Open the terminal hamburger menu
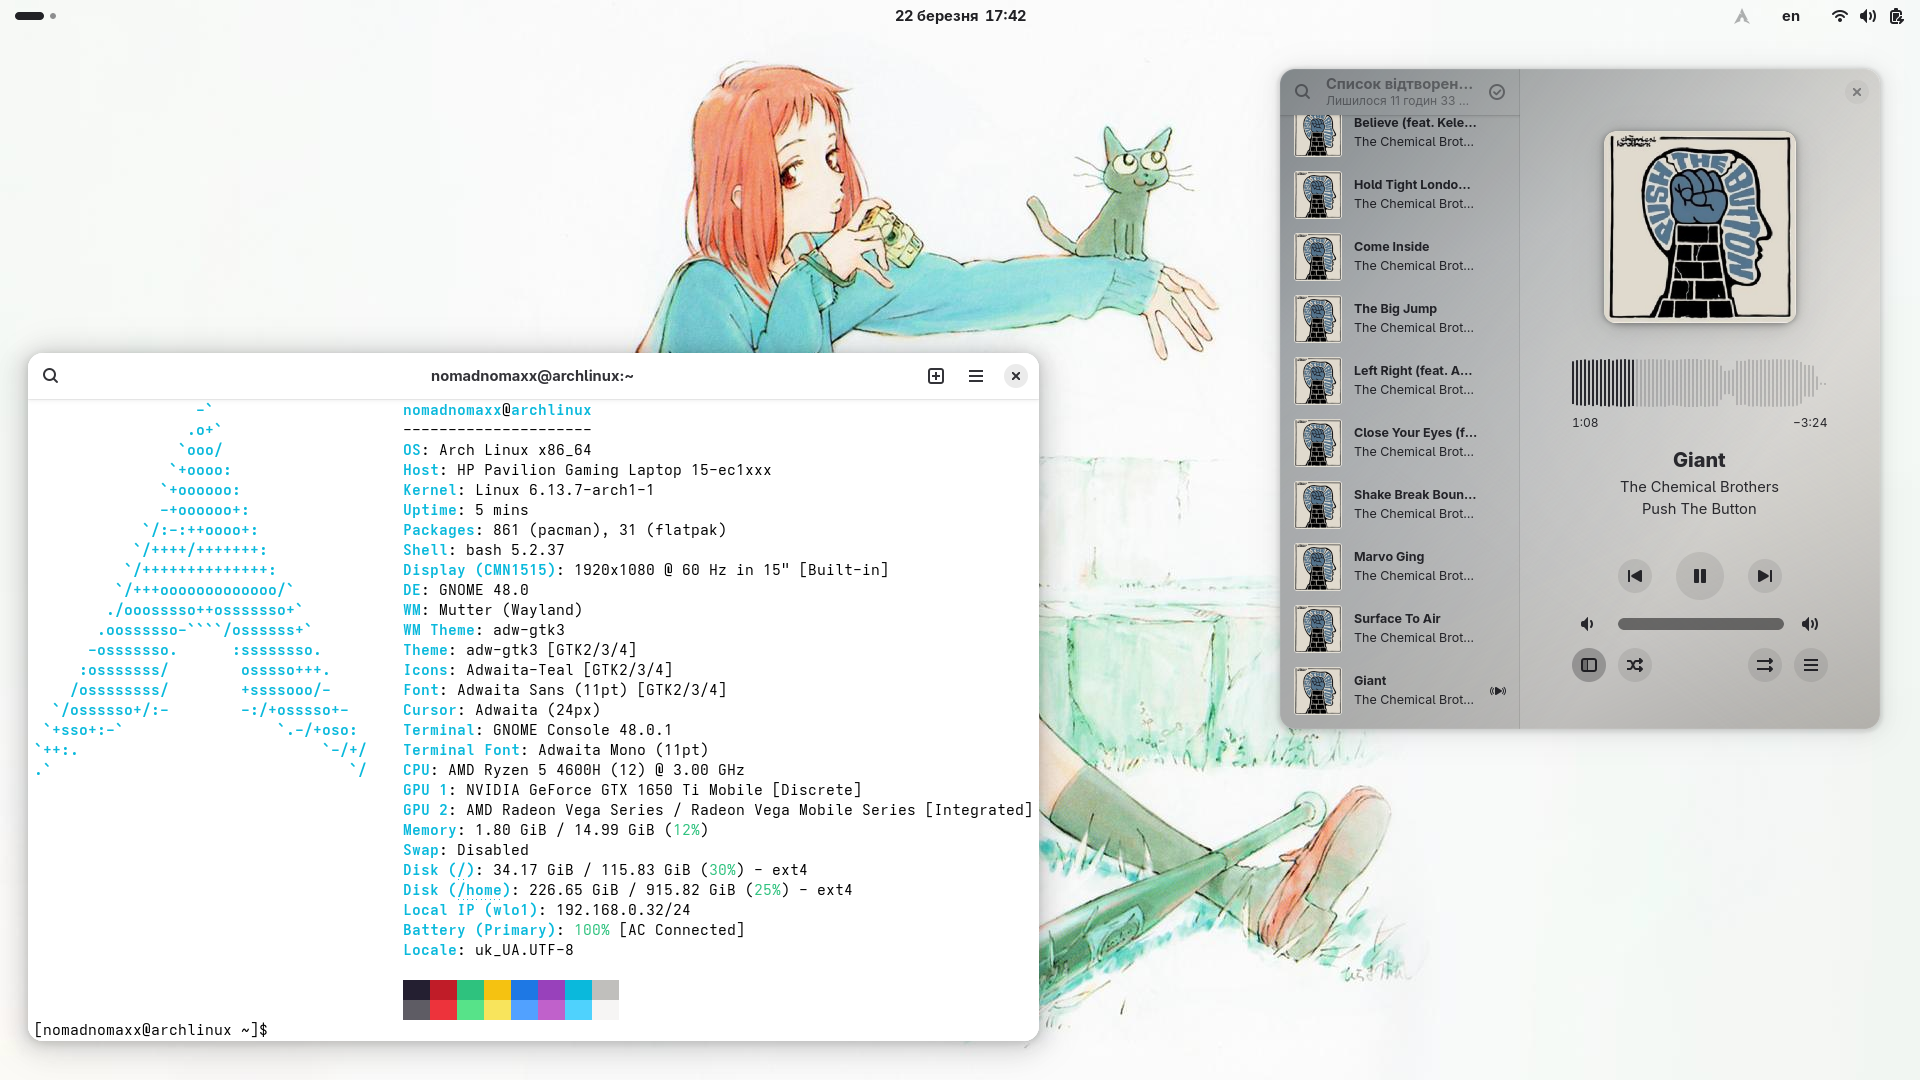Image resolution: width=1920 pixels, height=1080 pixels. point(976,376)
